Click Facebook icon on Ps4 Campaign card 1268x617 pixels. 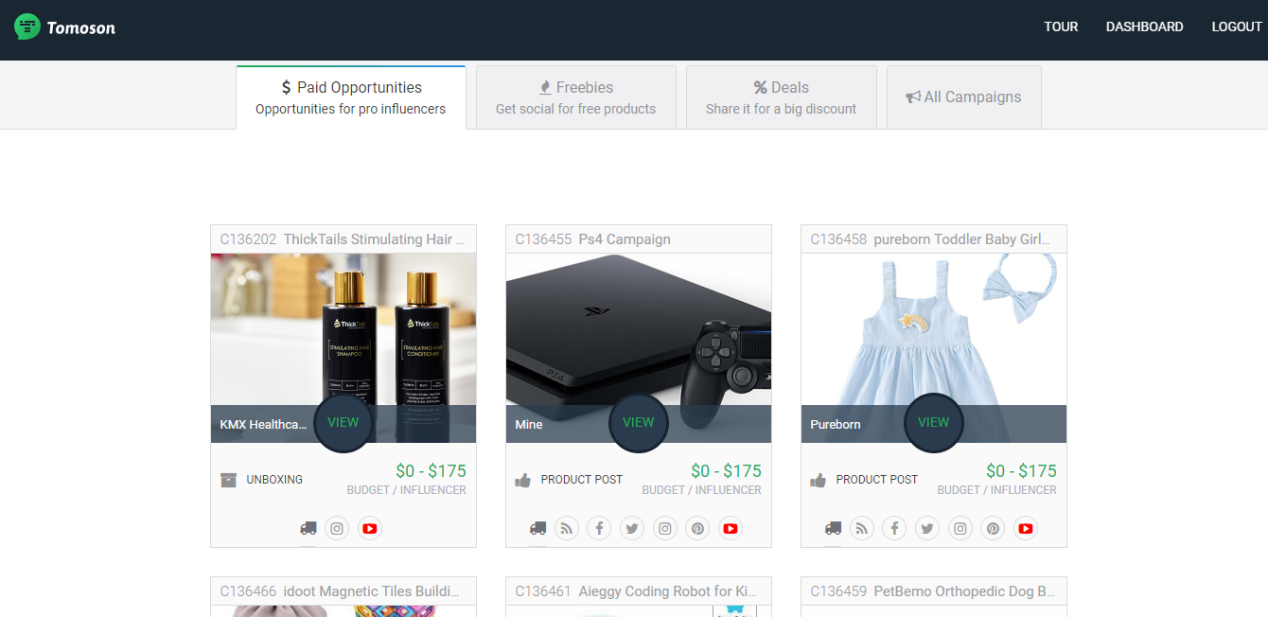[599, 529]
